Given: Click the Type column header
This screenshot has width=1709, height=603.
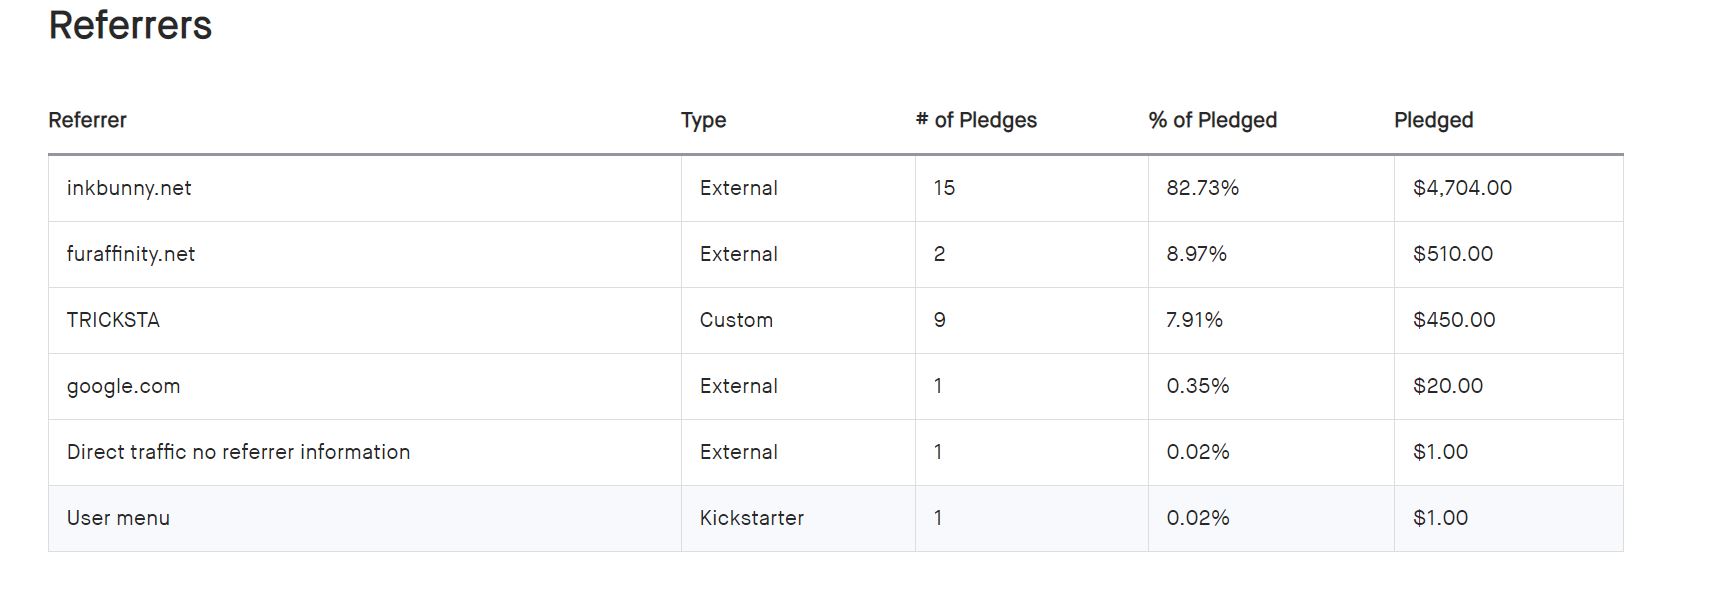Looking at the screenshot, I should pos(703,120).
